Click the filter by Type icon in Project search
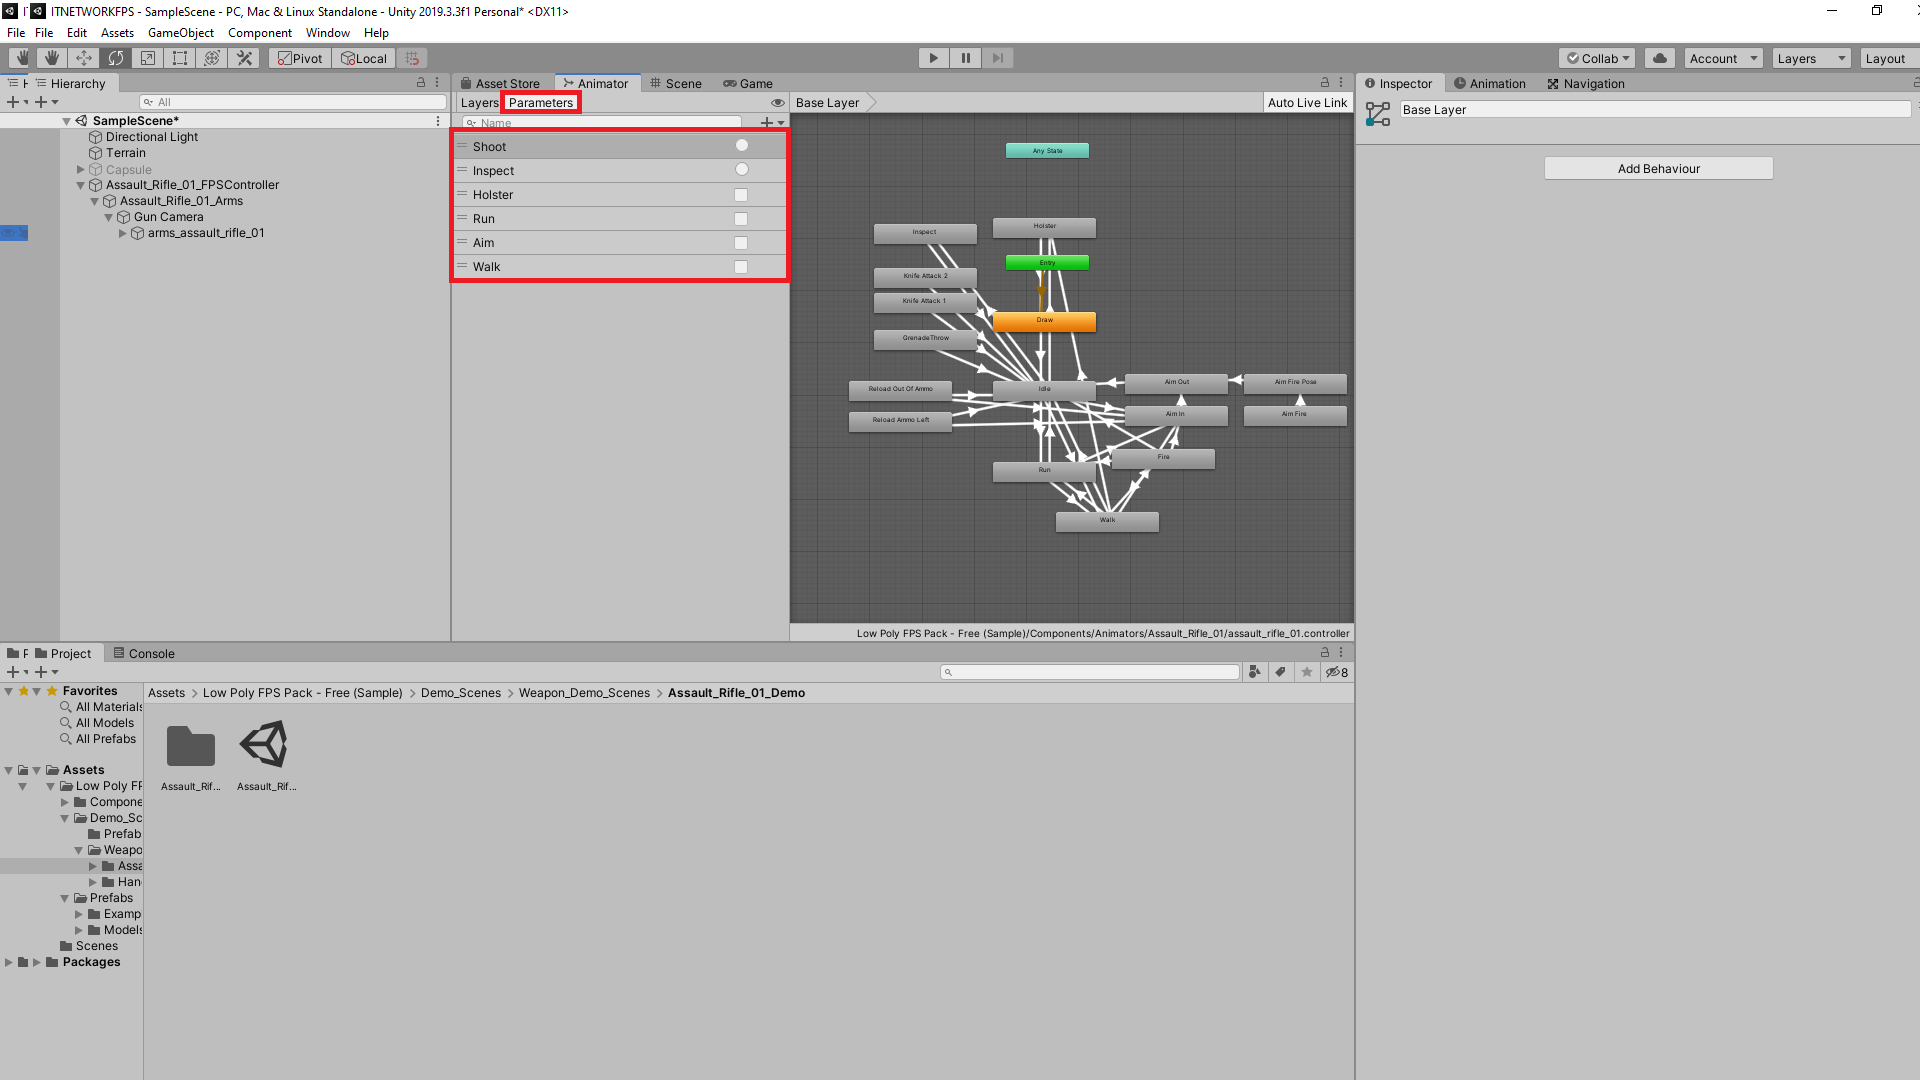 pyautogui.click(x=1256, y=672)
